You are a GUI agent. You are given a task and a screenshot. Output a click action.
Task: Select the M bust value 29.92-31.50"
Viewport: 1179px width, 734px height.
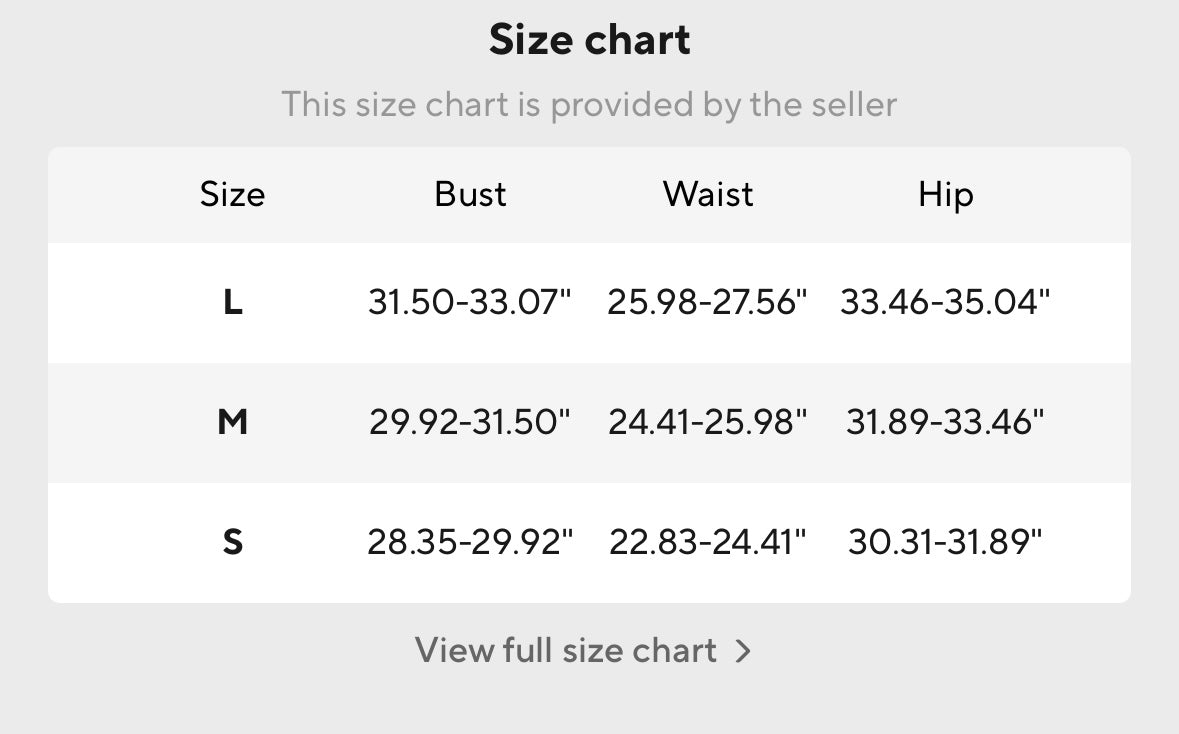click(x=470, y=422)
